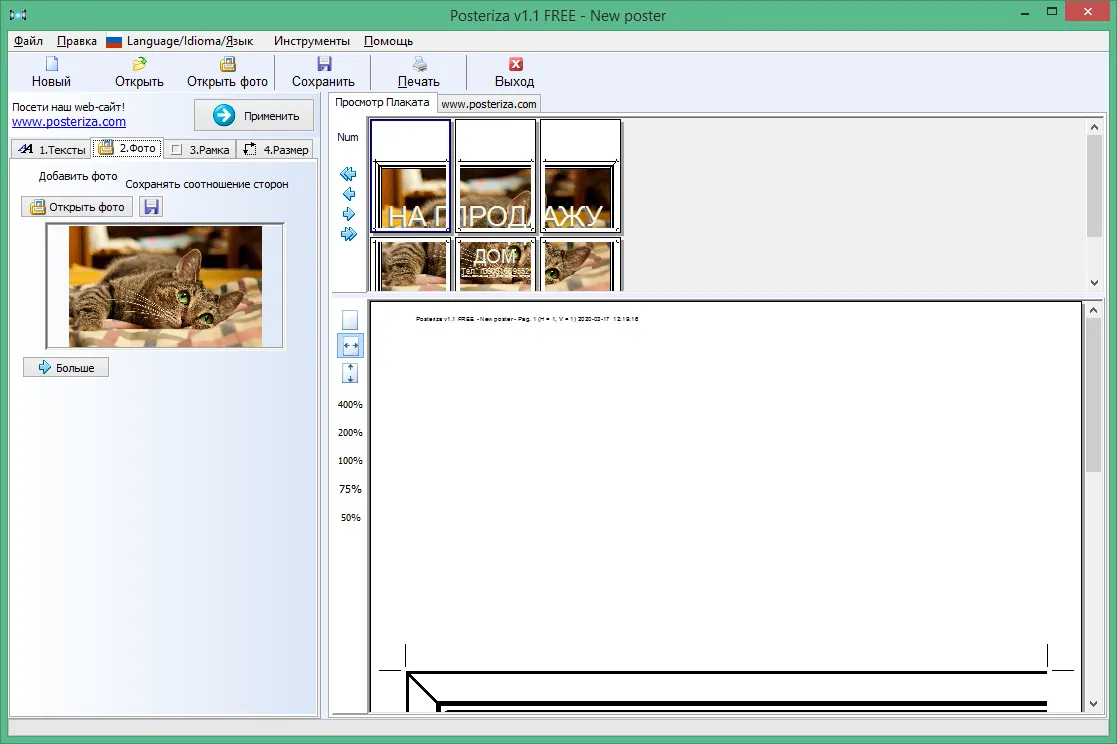
Task: Switch to the 3.Рамка tab
Action: click(x=200, y=150)
